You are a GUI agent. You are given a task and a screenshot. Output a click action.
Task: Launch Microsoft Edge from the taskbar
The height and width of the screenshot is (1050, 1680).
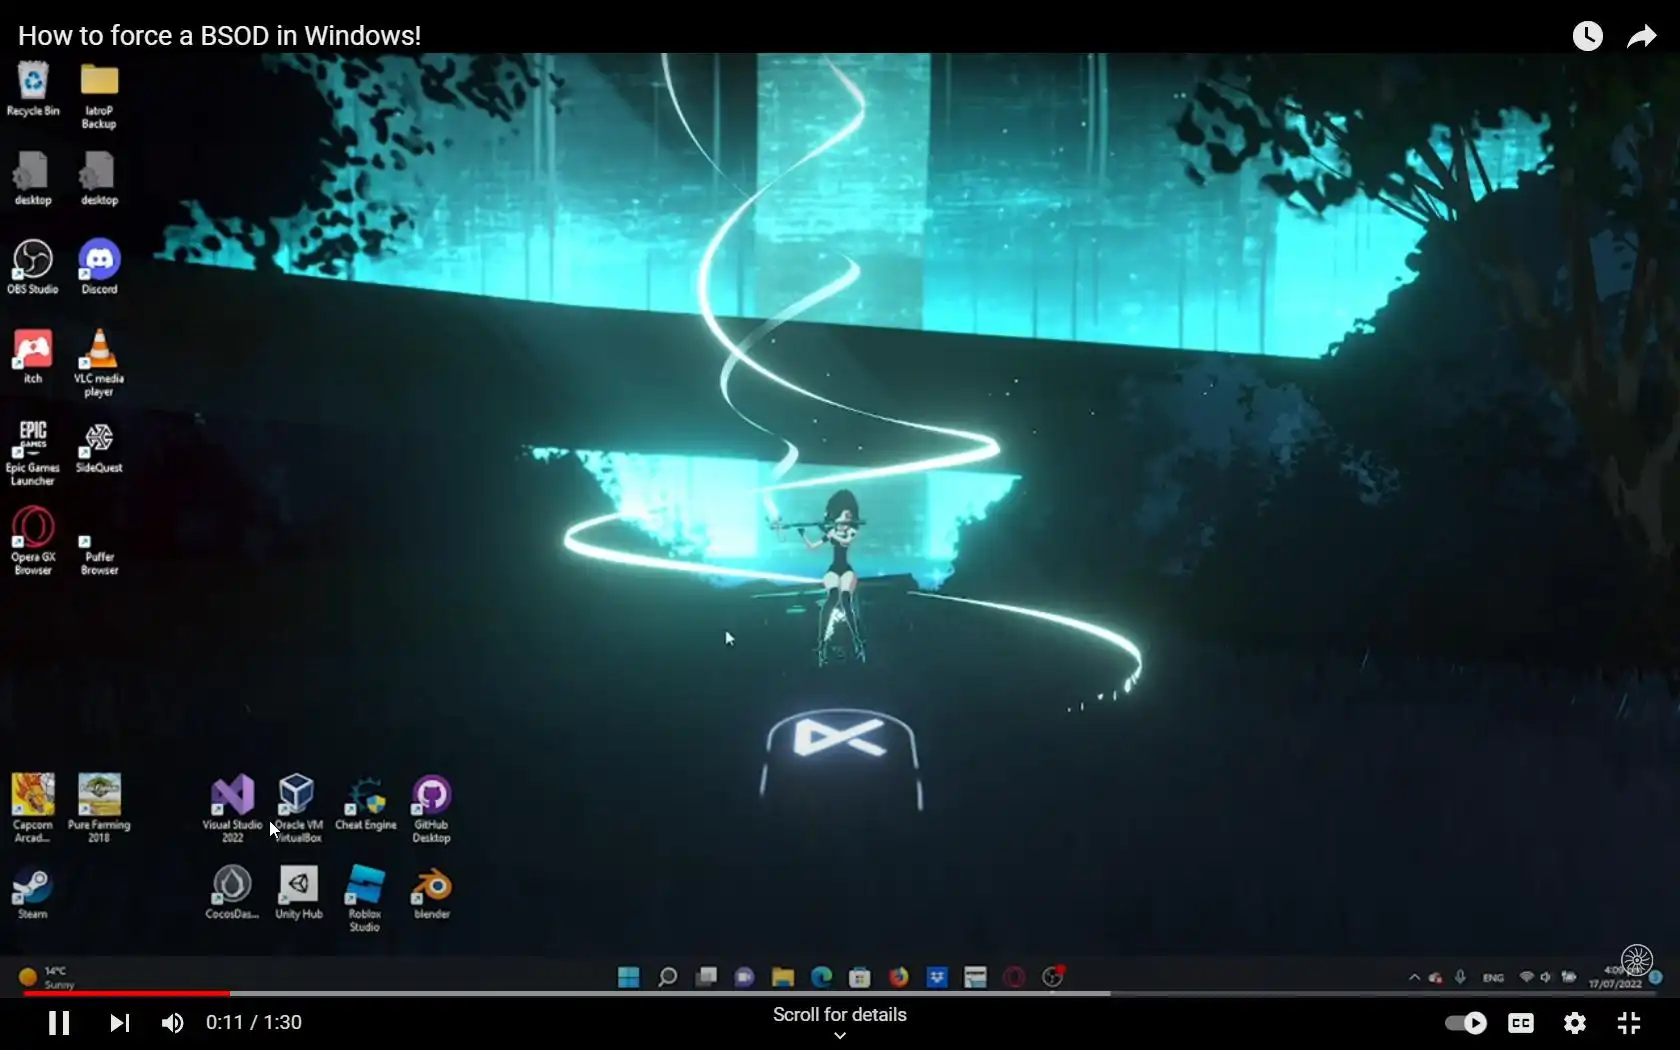coord(821,977)
